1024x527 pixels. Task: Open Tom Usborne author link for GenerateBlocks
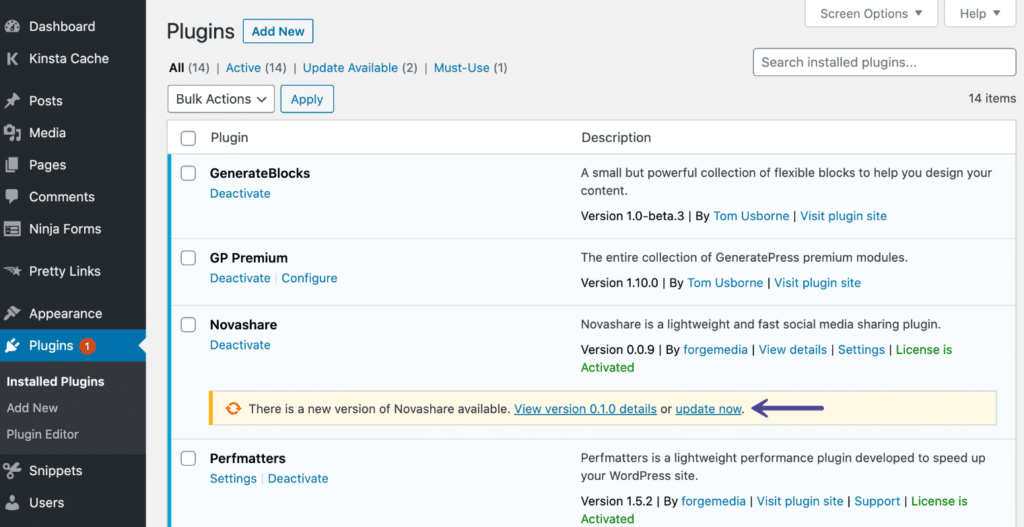tap(751, 216)
